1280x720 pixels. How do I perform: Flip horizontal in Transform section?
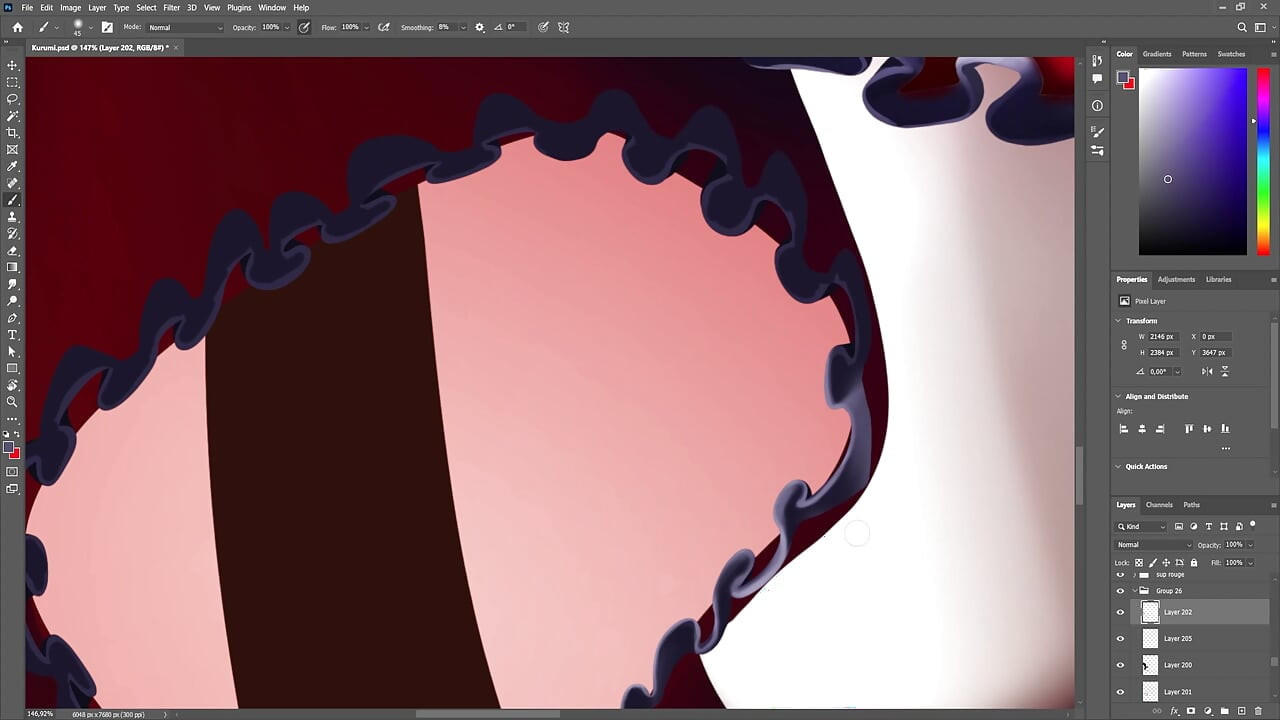tap(1207, 371)
